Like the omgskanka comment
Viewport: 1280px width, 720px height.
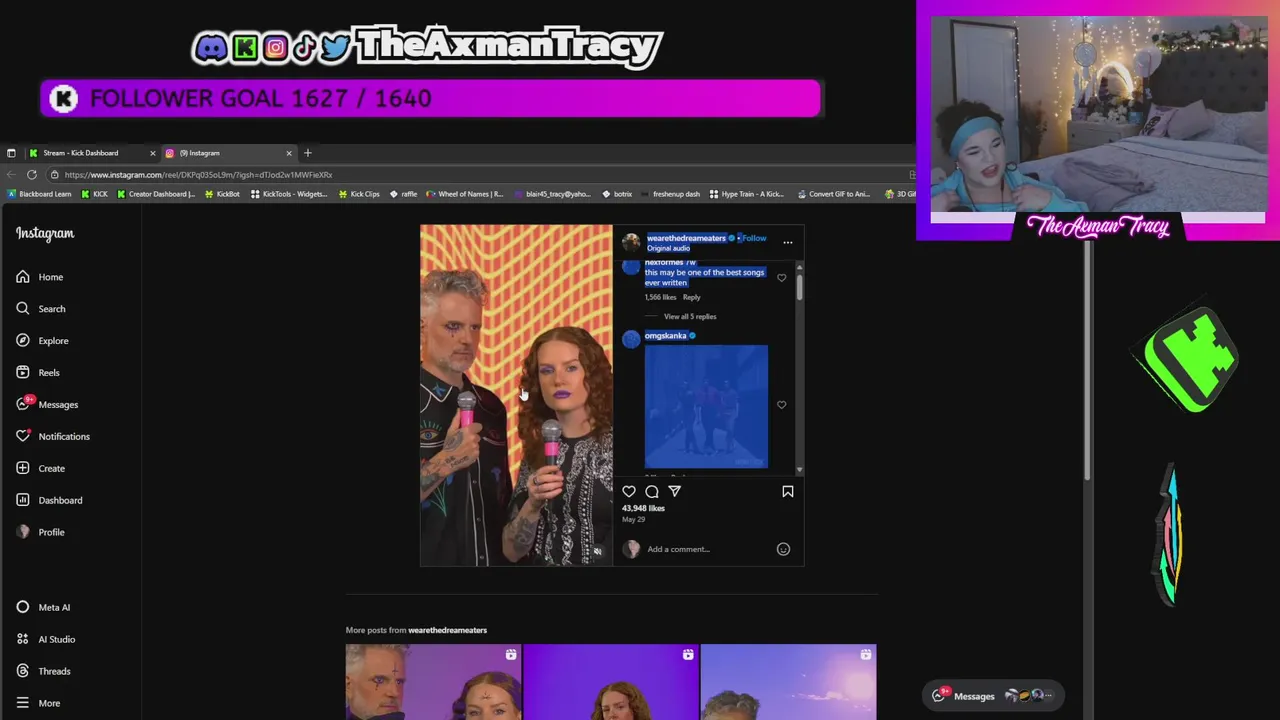coord(782,405)
